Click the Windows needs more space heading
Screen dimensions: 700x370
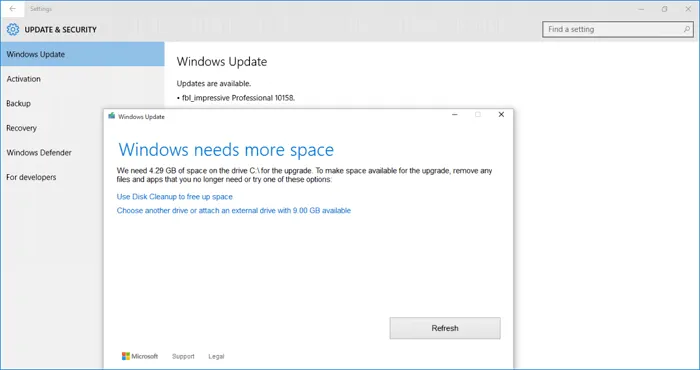[226, 150]
